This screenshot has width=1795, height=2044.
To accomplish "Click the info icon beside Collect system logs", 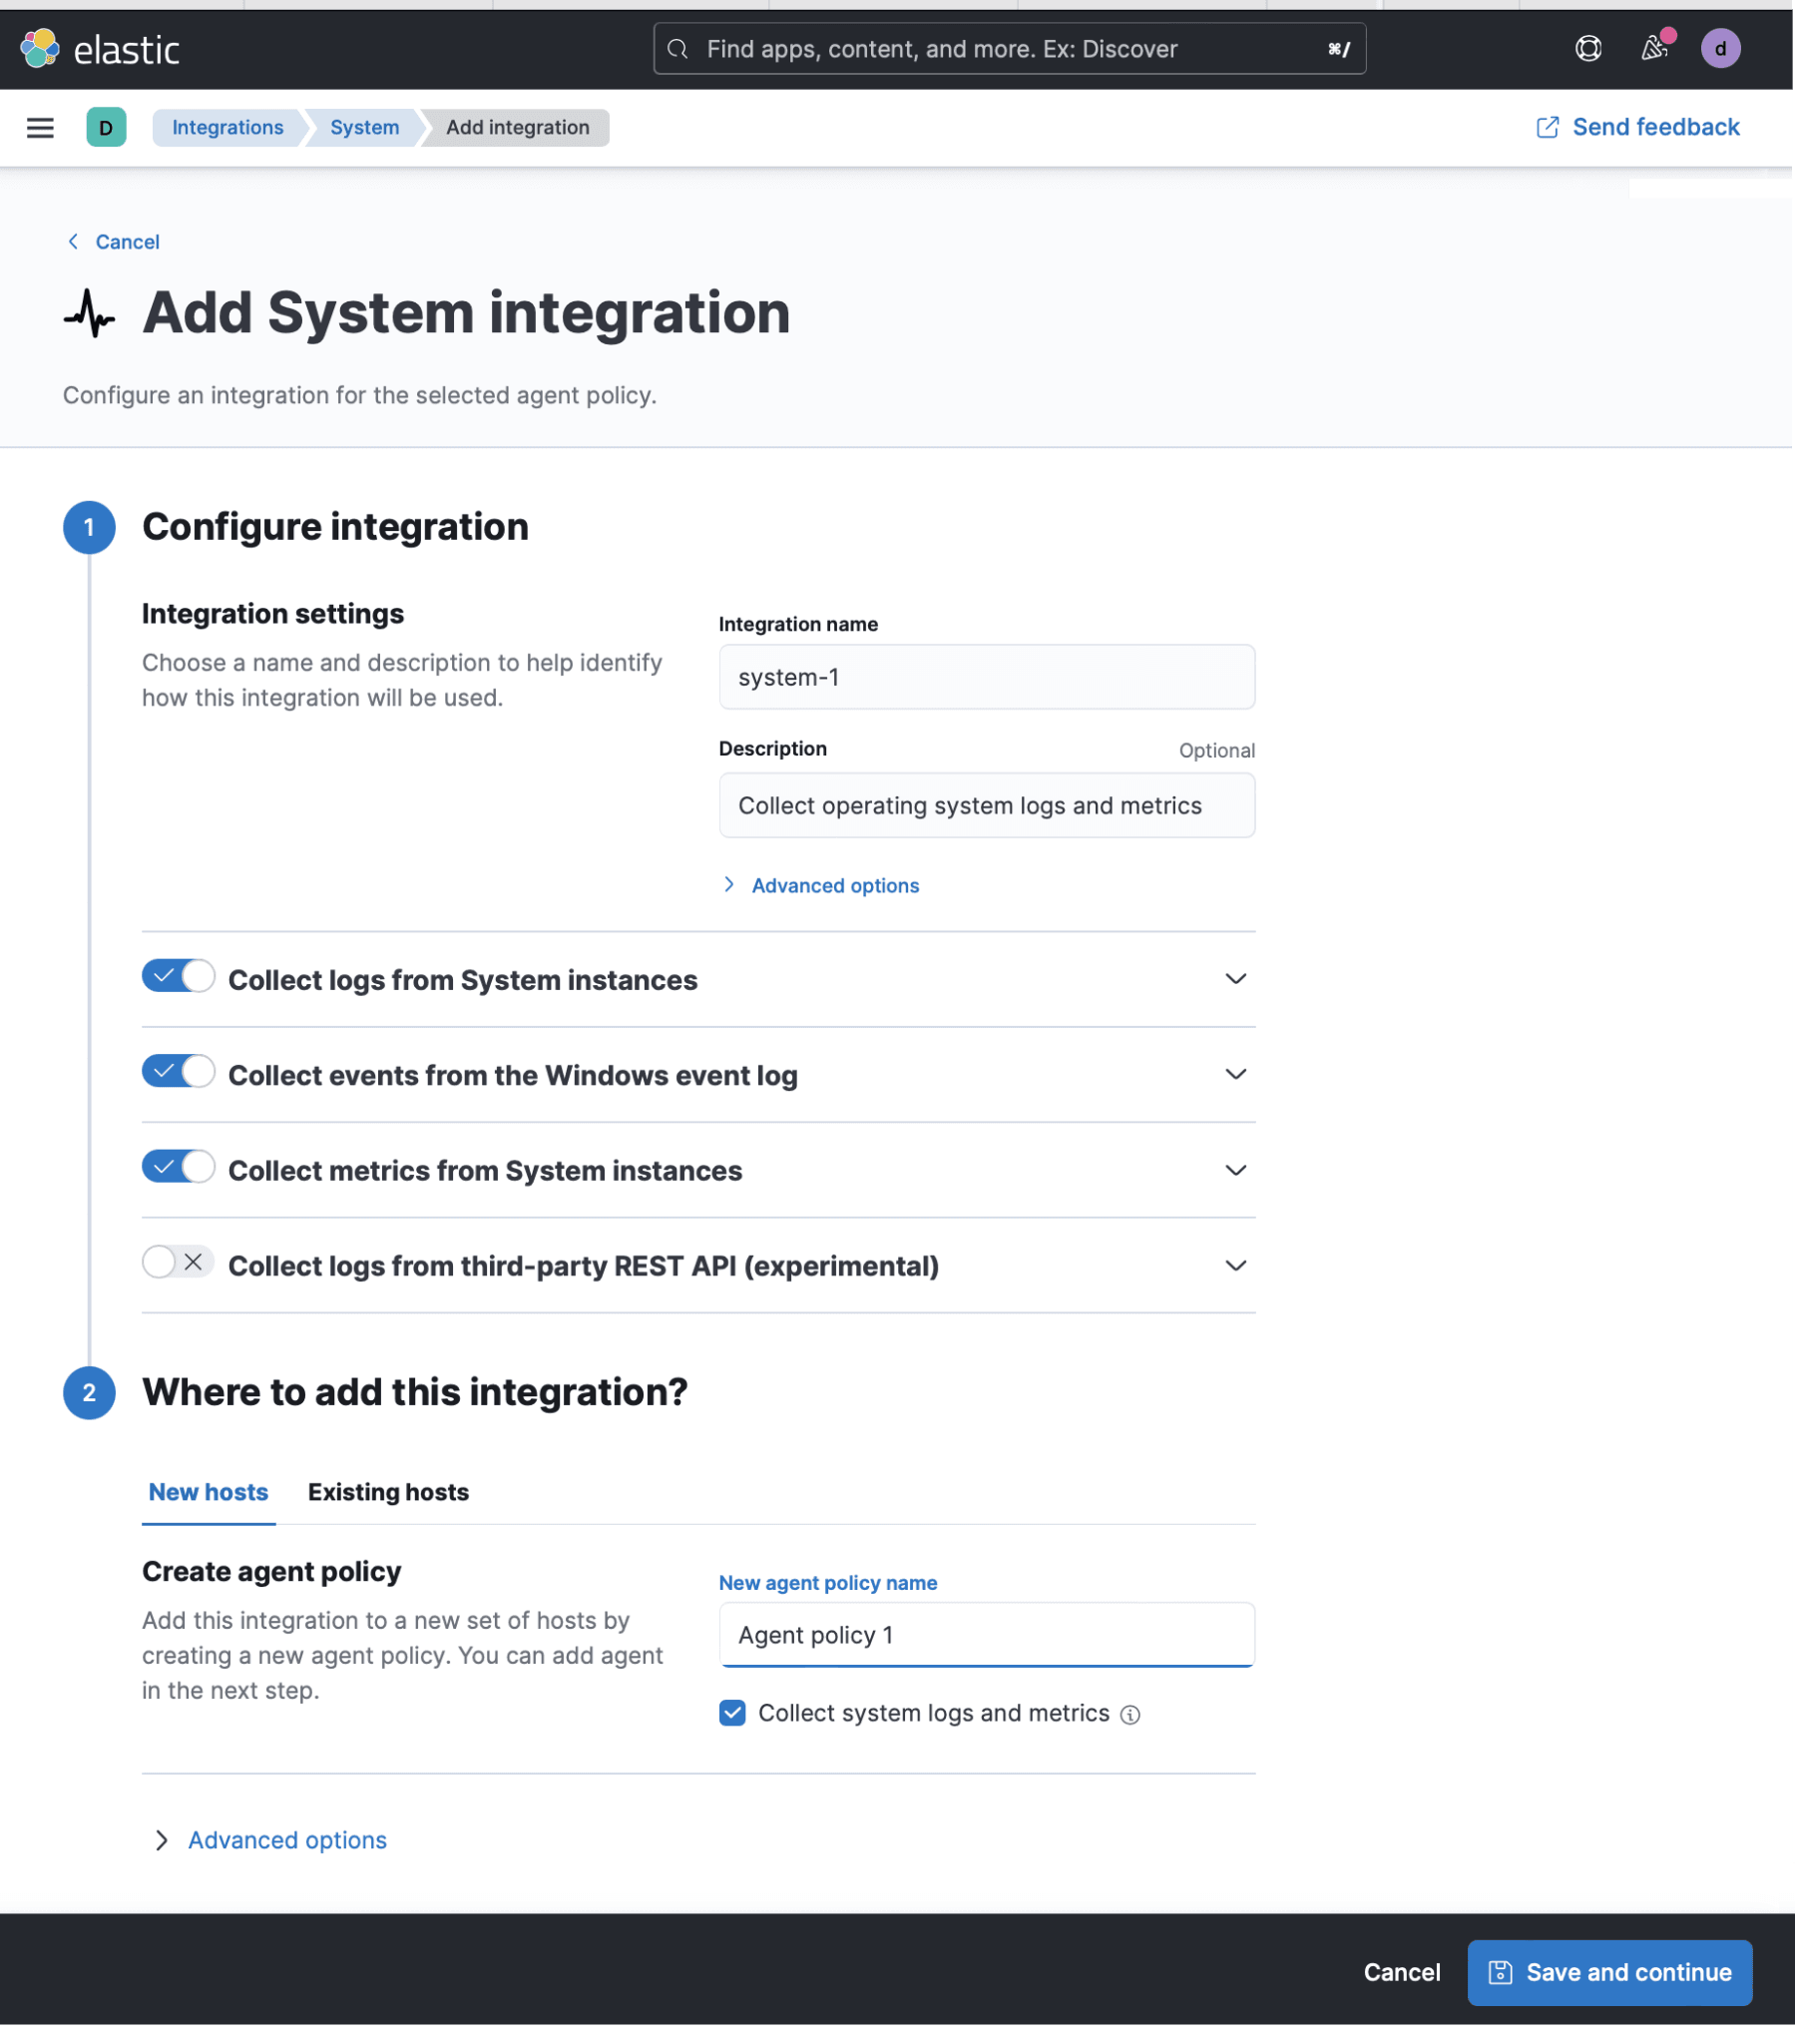I will point(1130,1715).
